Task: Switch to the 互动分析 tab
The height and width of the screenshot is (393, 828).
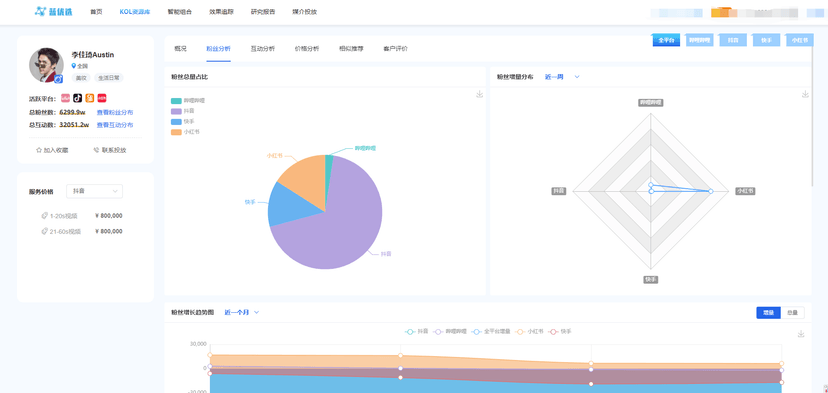Action: tap(263, 49)
